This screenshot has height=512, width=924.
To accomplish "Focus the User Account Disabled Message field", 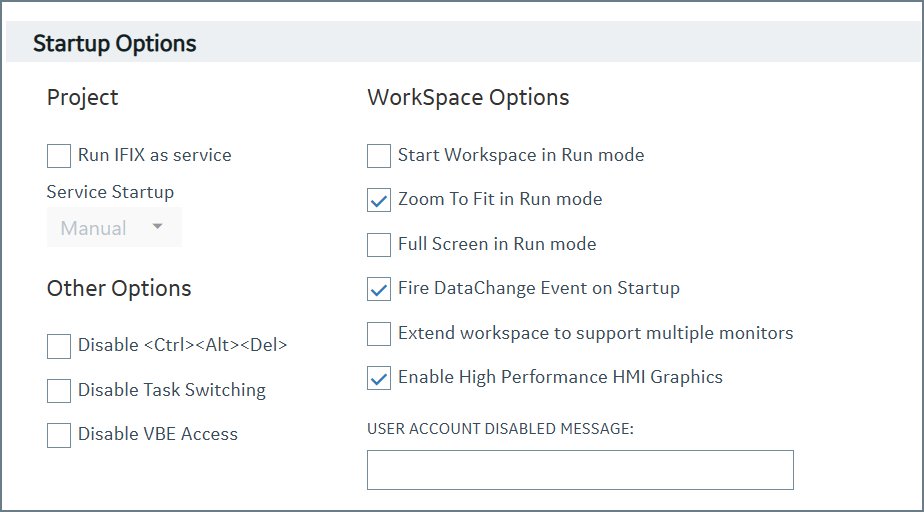I will point(580,470).
